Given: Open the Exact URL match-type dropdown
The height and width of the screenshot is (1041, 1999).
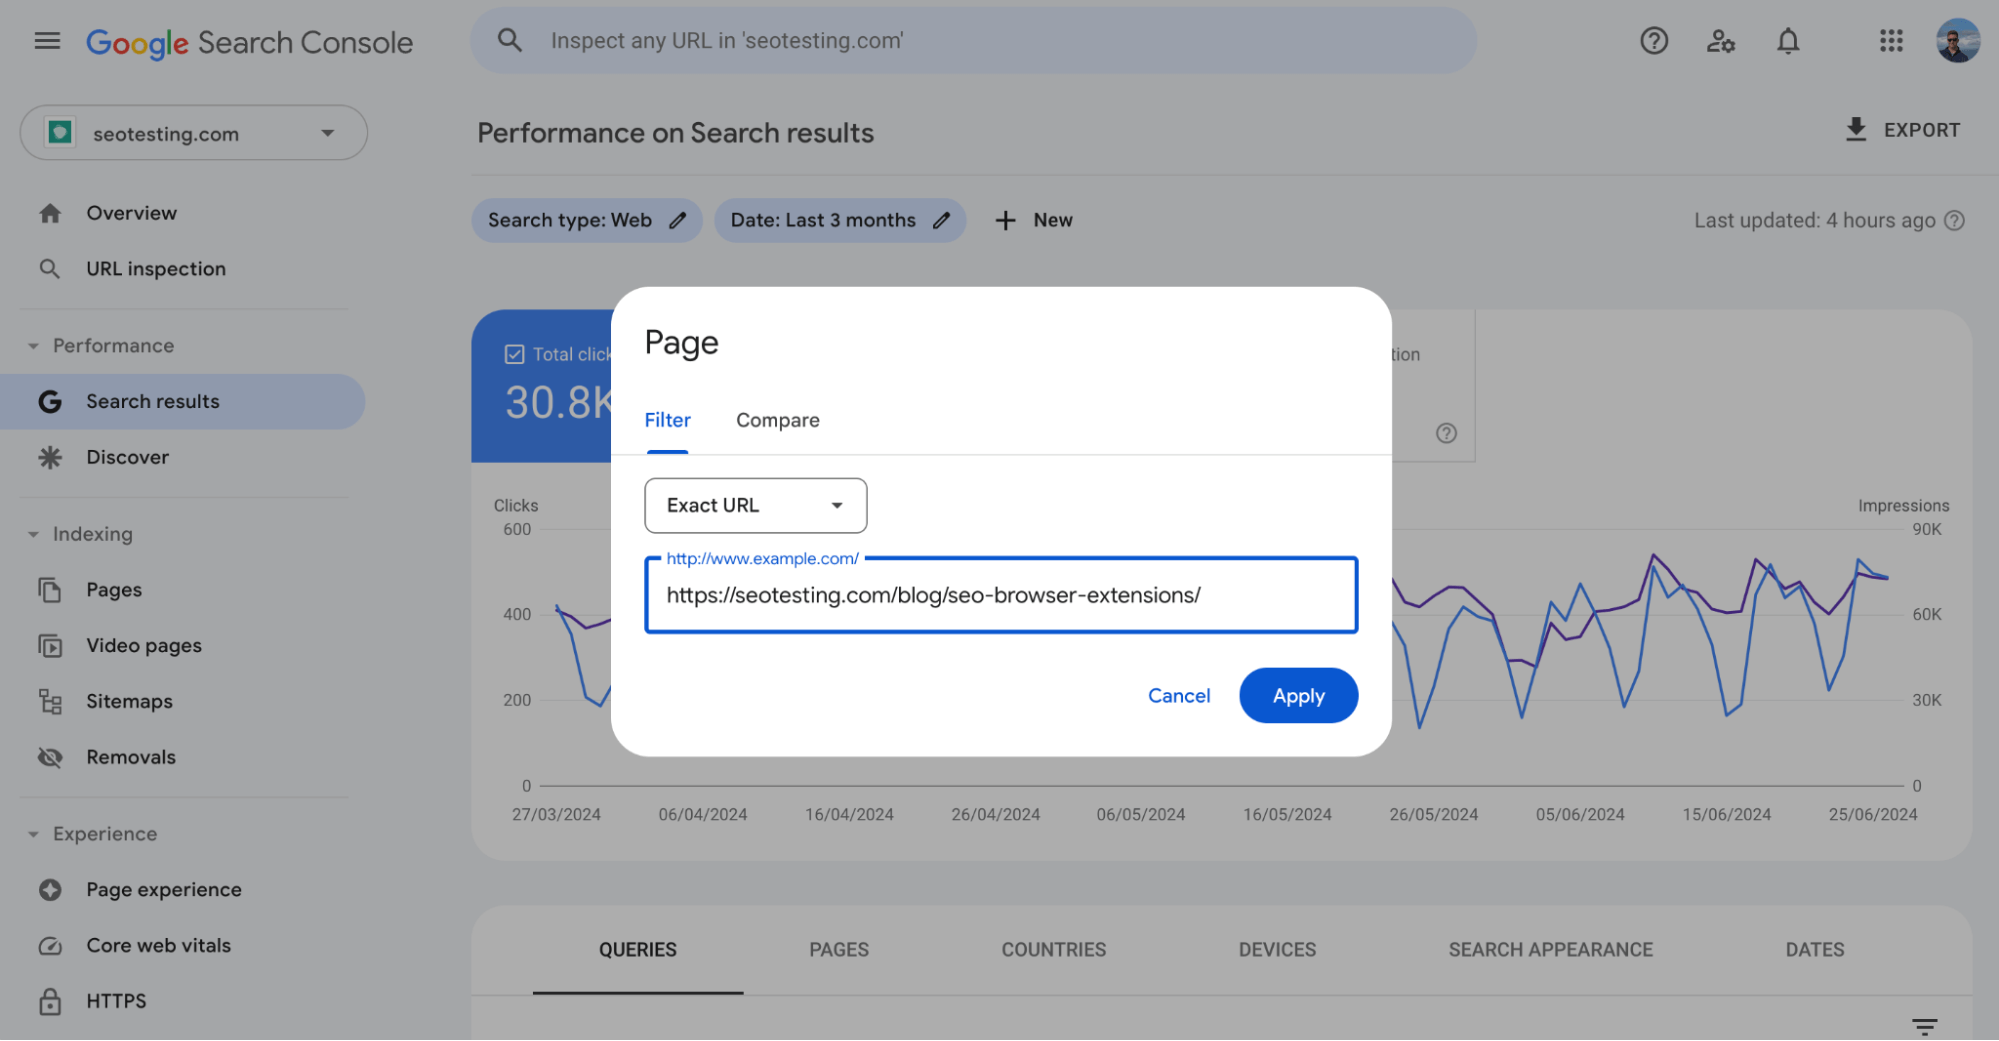Looking at the screenshot, I should tap(756, 506).
